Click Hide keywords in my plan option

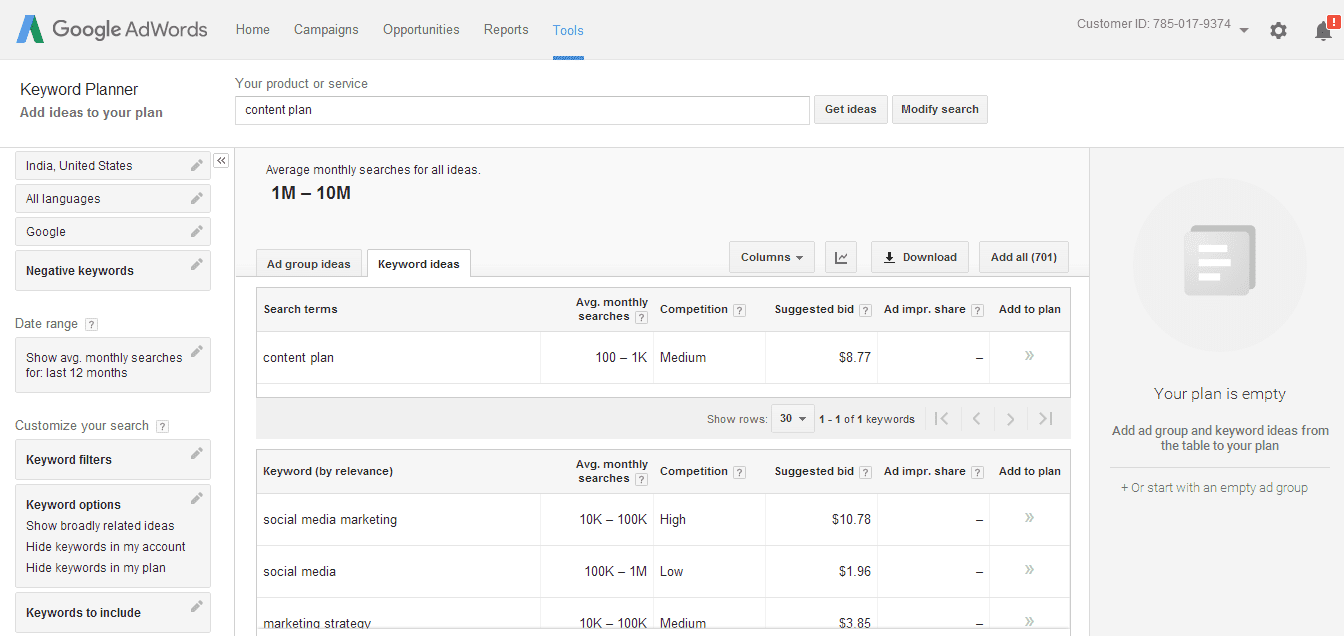click(x=96, y=568)
